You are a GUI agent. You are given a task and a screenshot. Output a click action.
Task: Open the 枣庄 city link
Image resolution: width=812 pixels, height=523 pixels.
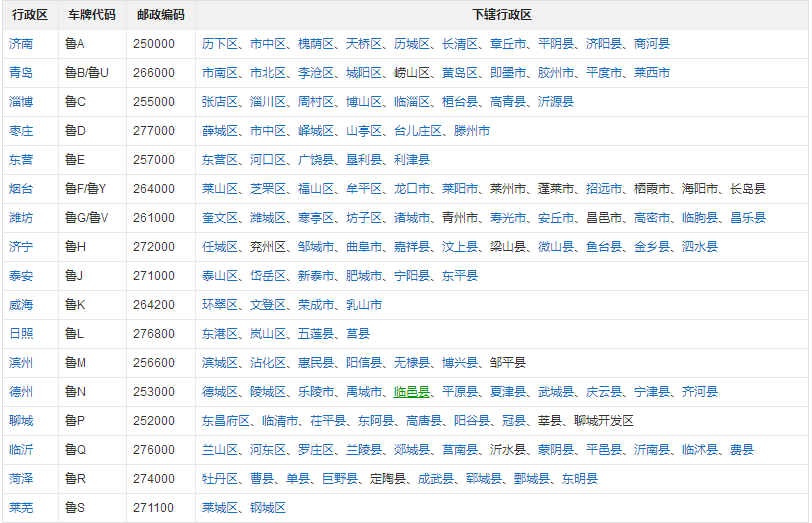(x=21, y=131)
